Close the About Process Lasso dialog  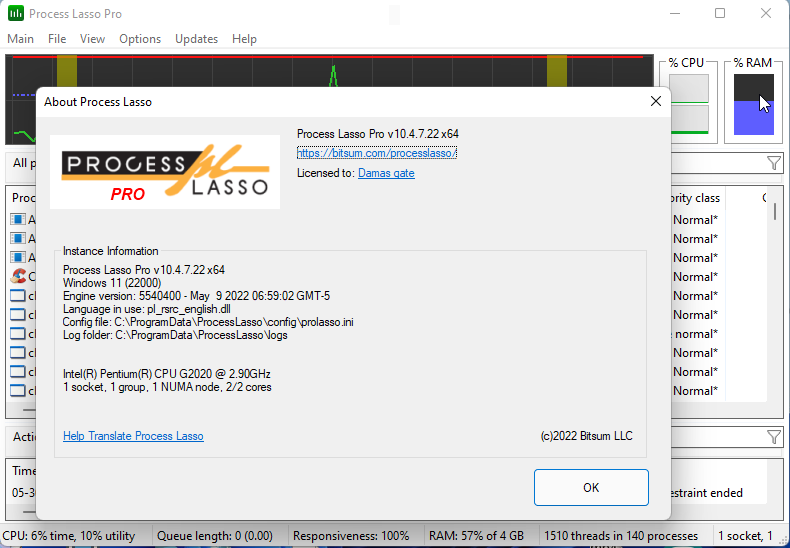click(655, 101)
